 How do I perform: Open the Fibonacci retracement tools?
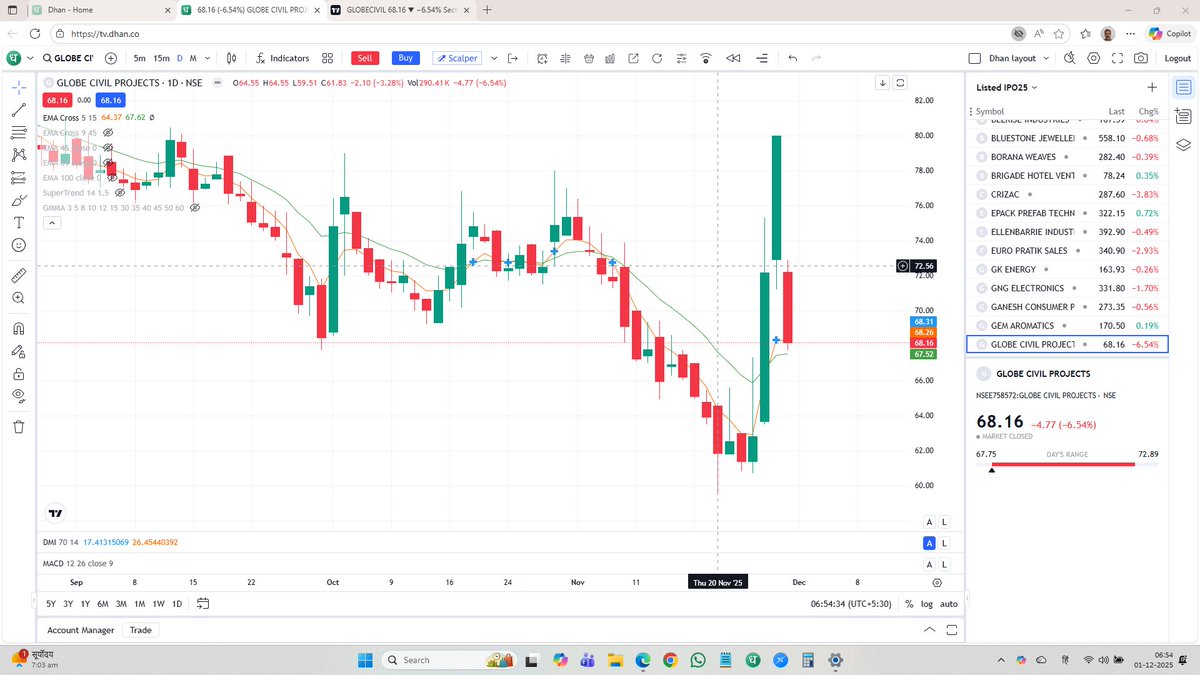(18, 132)
